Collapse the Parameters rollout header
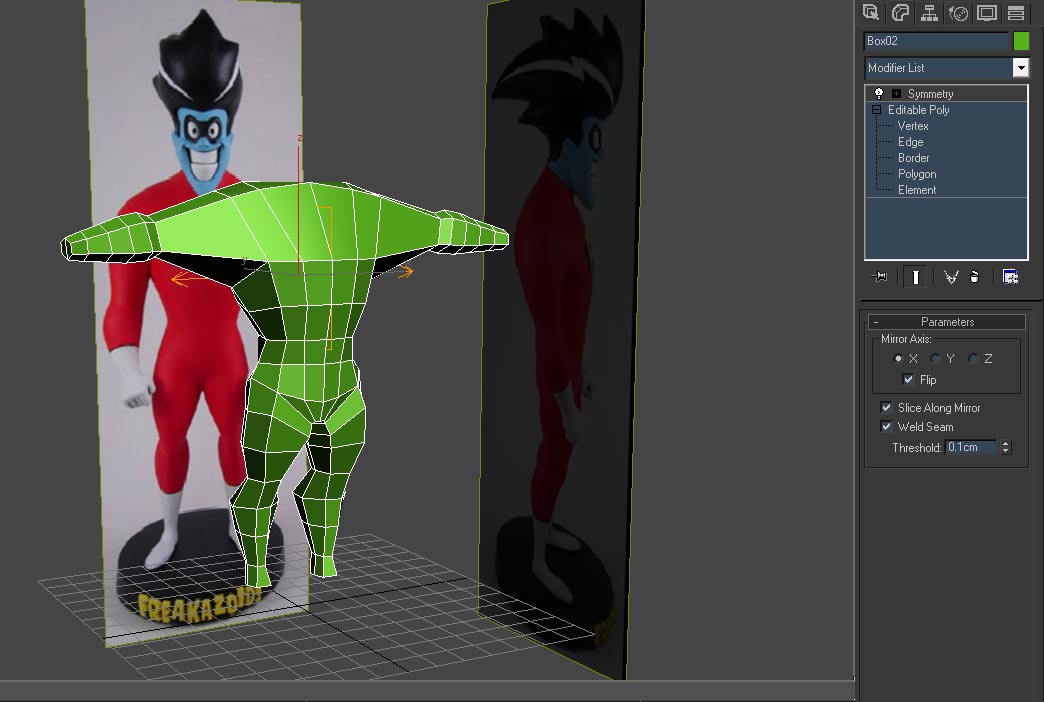Screen dimensions: 1044x702 947,322
